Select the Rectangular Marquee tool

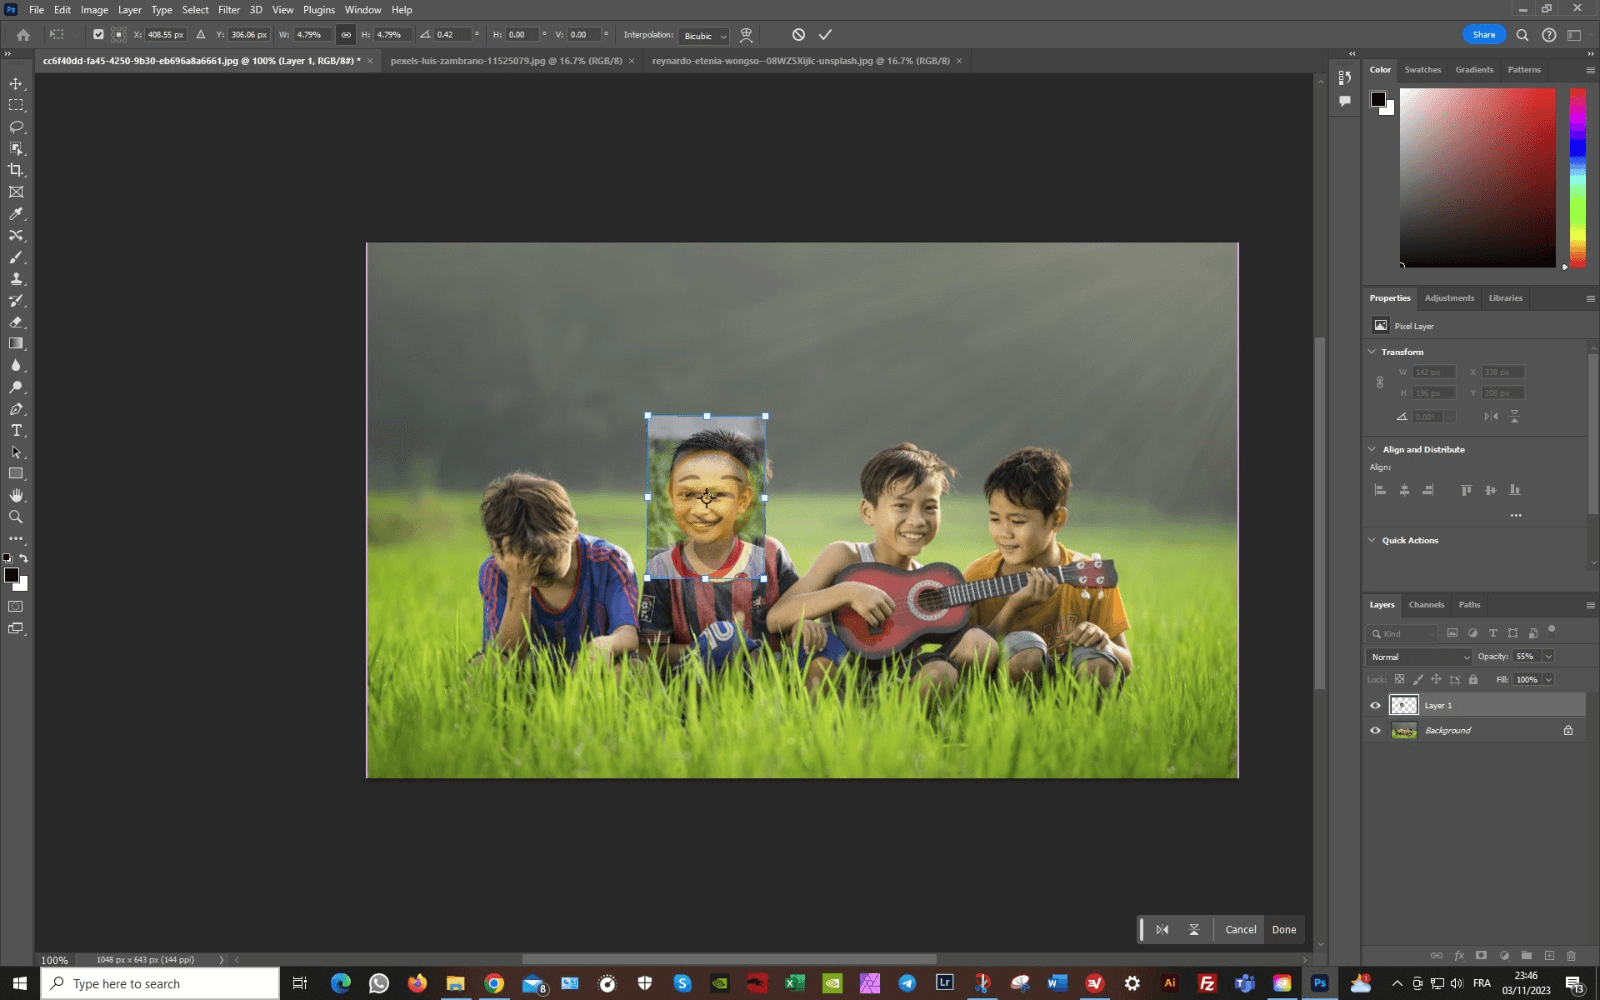pos(16,105)
